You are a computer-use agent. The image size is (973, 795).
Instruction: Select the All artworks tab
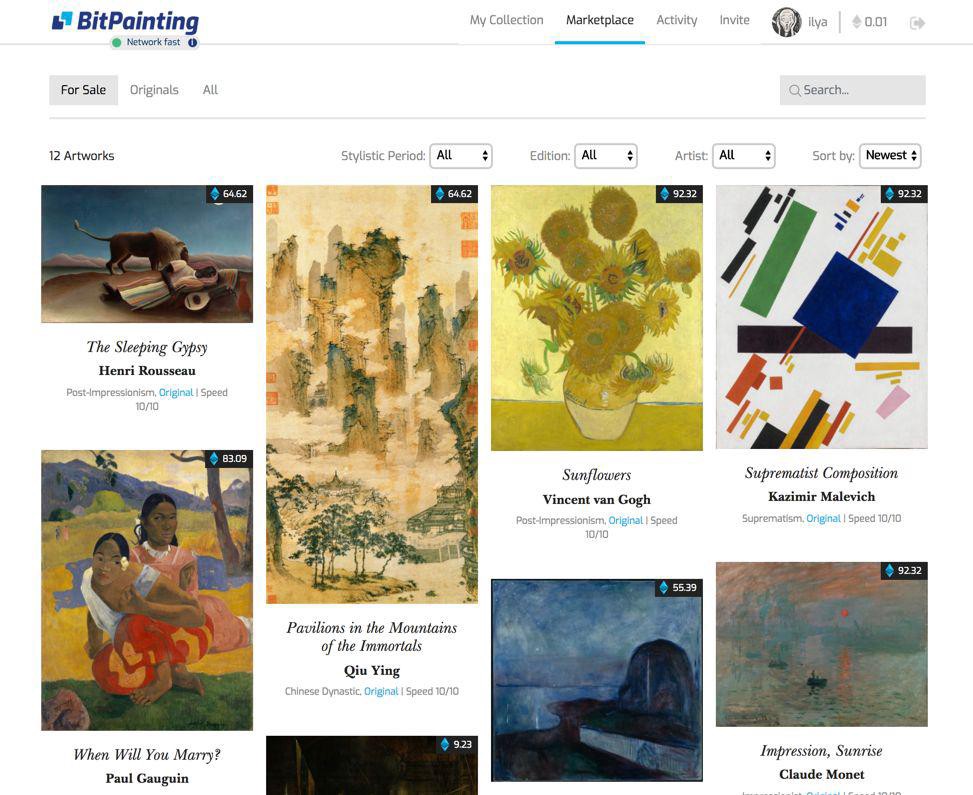(210, 90)
